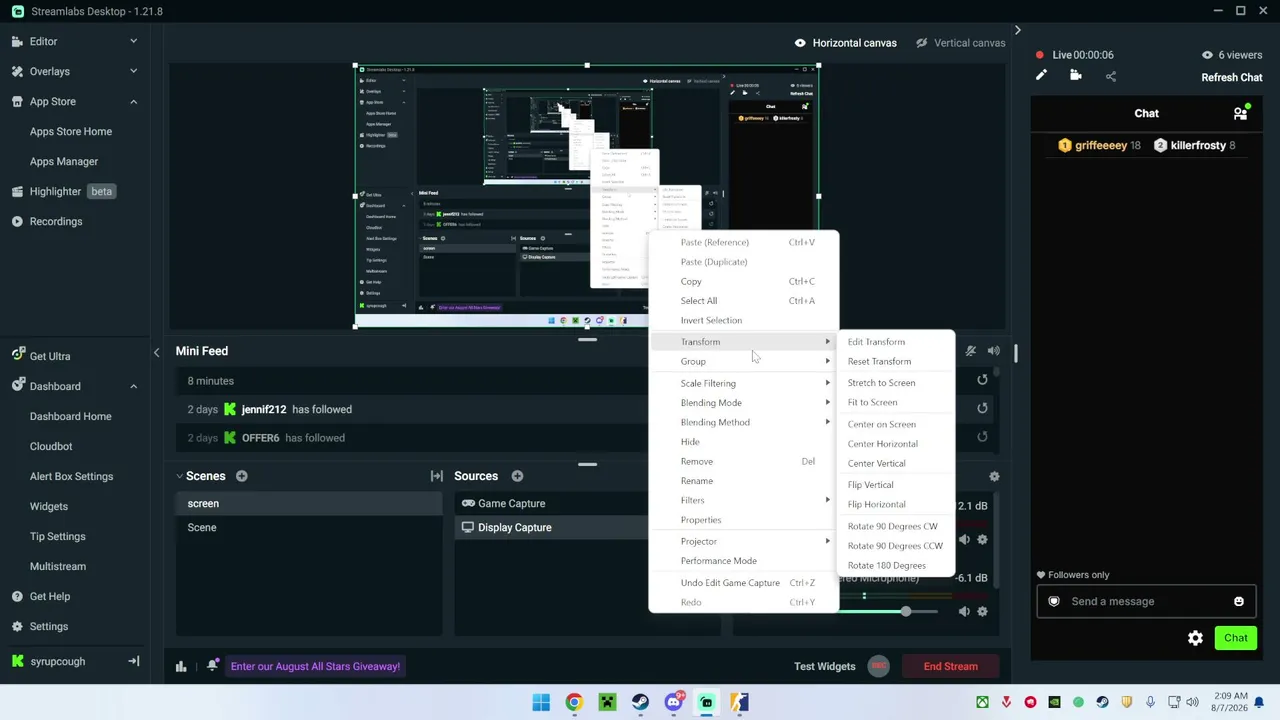Click the Test Widgets button
Image resolution: width=1280 pixels, height=720 pixels.
(825, 666)
